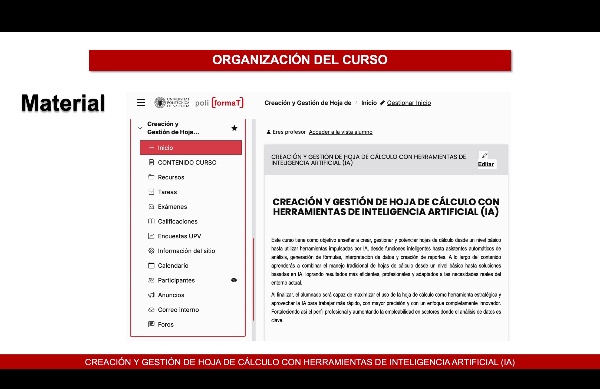Toggle visibility eye next to Participantes
Image resolution: width=600 pixels, height=389 pixels.
234,280
